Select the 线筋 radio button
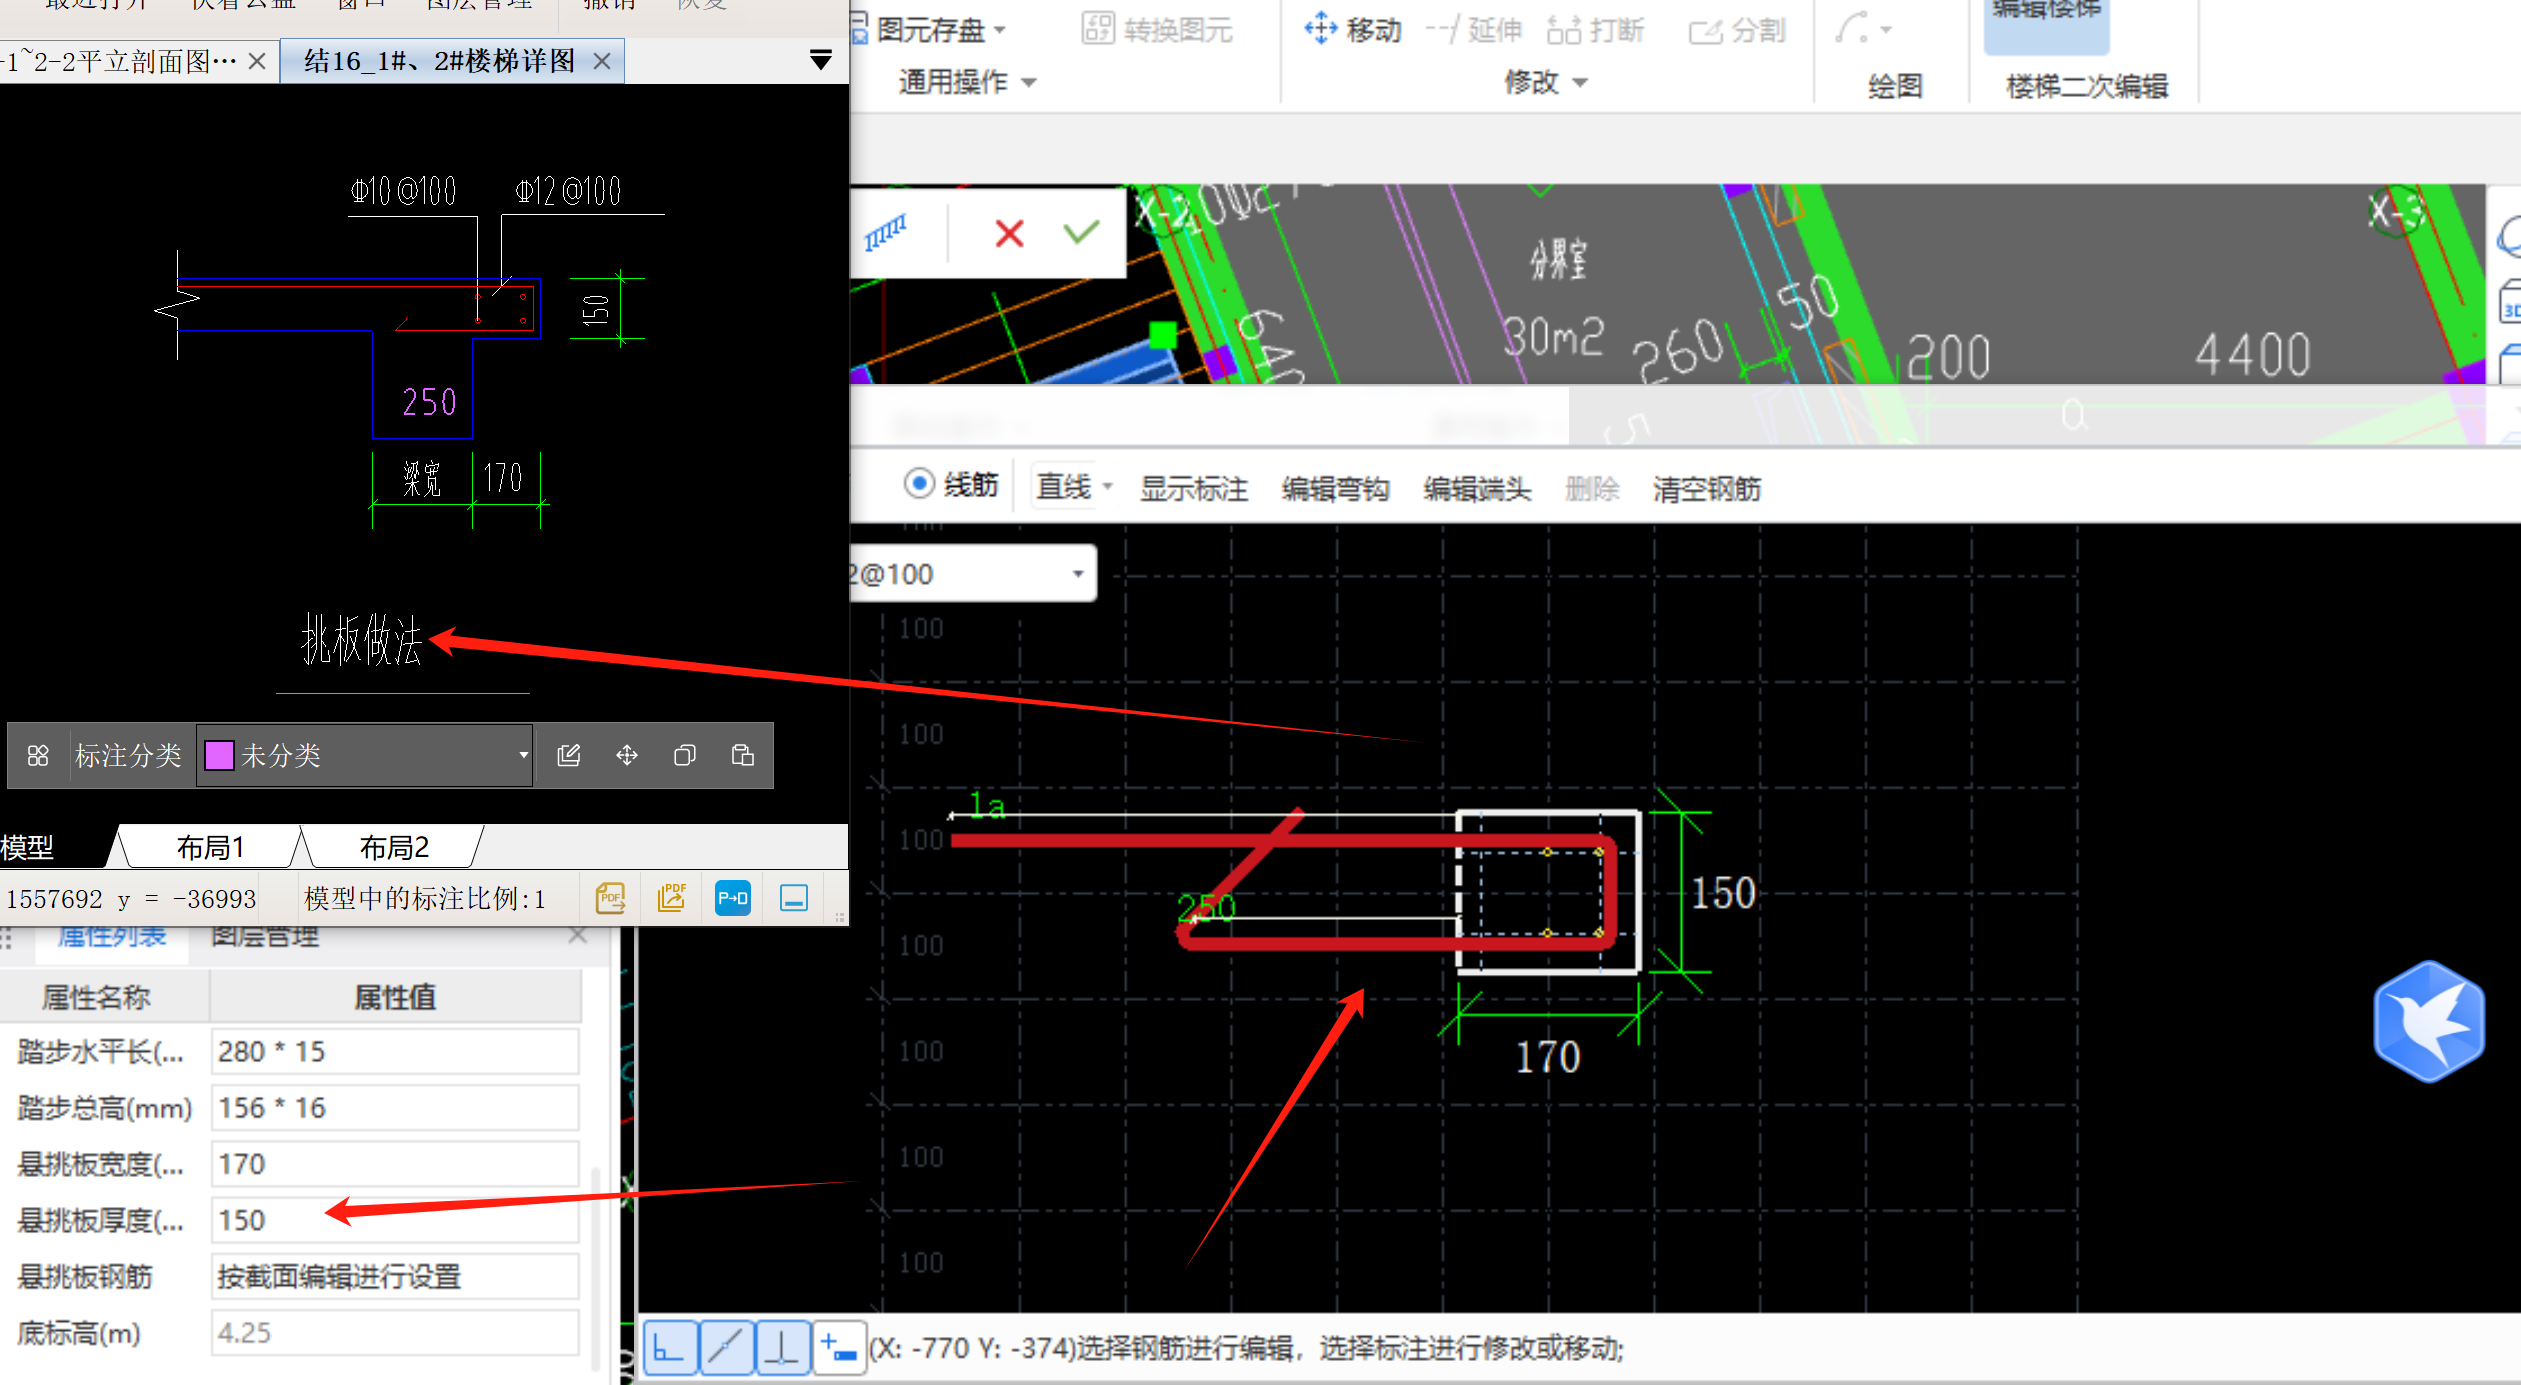Screen dimensions: 2521x1385 pos(919,484)
